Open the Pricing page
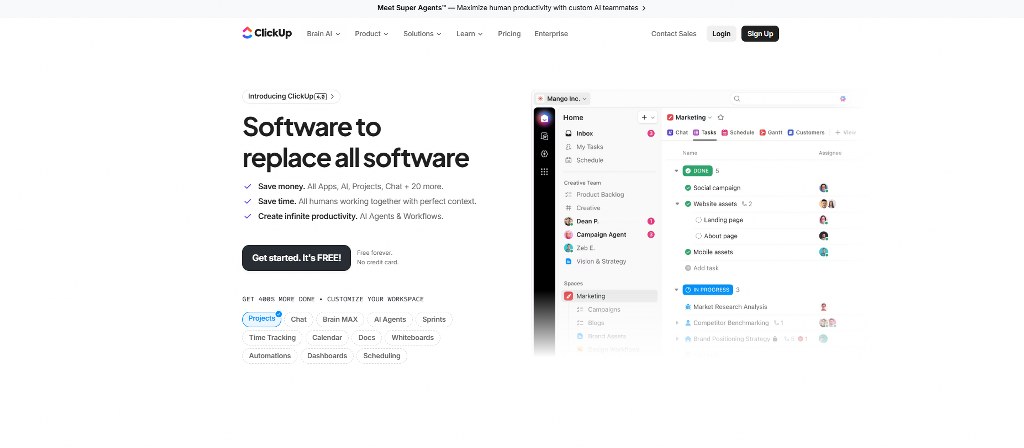Screen dimensions: 1024x448 click(x=509, y=34)
